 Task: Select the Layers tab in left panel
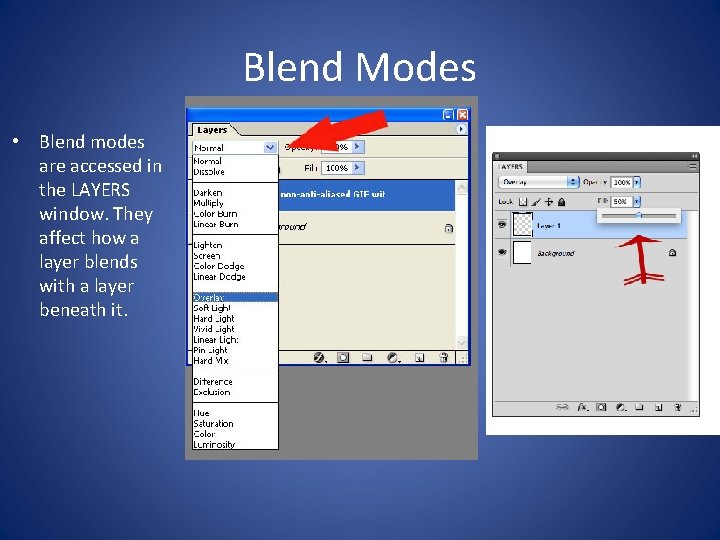pos(212,130)
